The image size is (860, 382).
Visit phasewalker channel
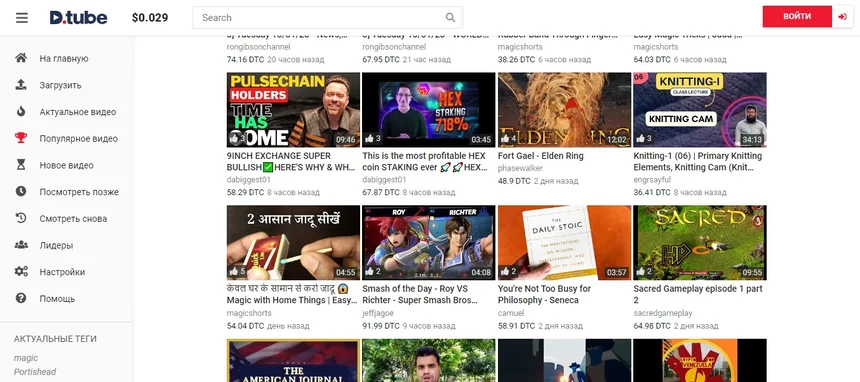(x=519, y=168)
